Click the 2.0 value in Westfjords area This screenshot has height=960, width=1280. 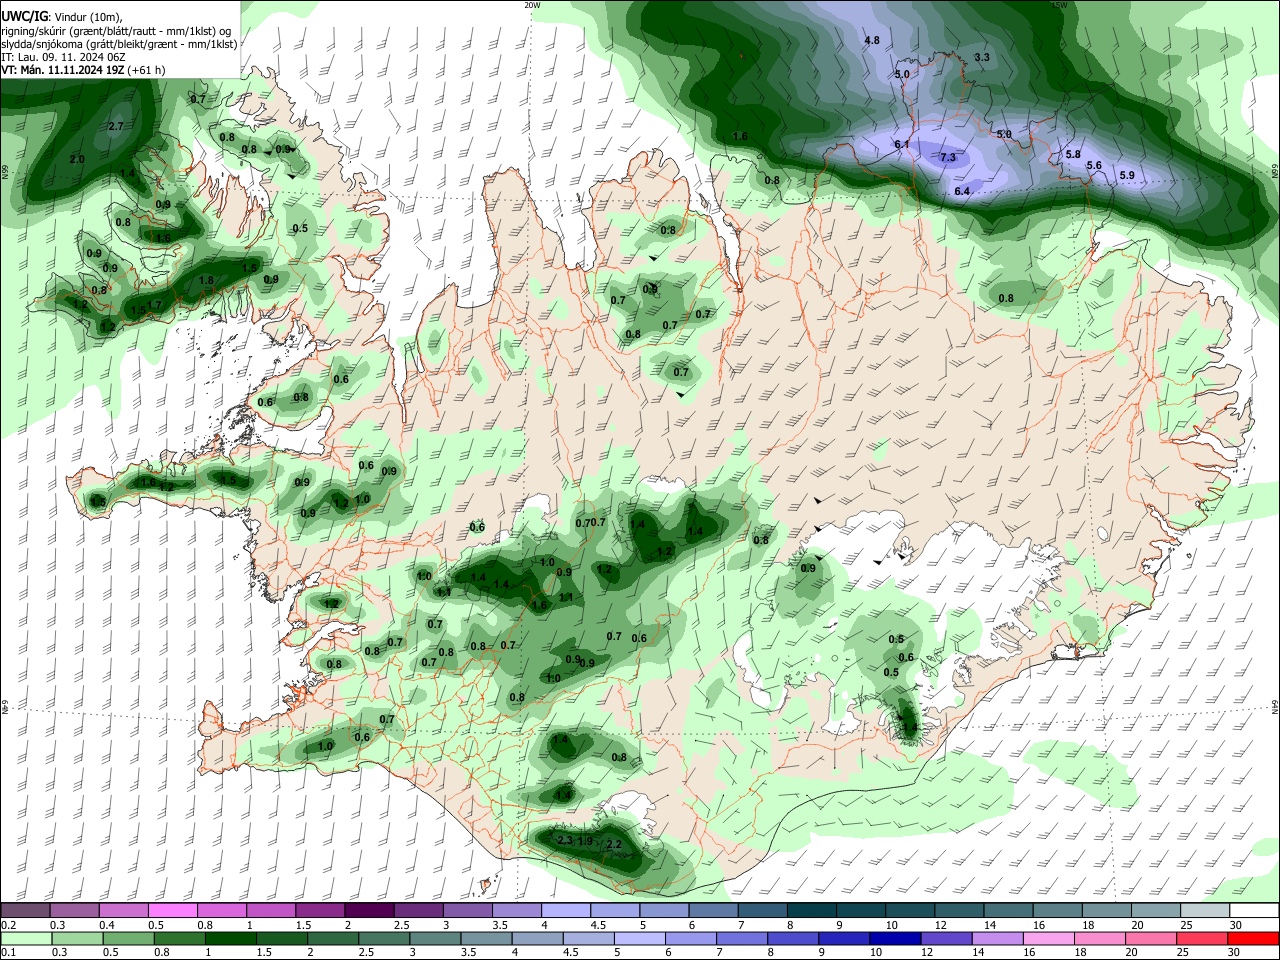click(77, 159)
